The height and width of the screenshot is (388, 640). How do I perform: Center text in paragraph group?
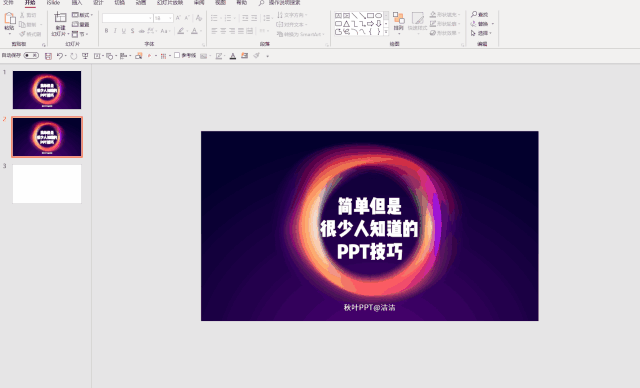(x=223, y=31)
